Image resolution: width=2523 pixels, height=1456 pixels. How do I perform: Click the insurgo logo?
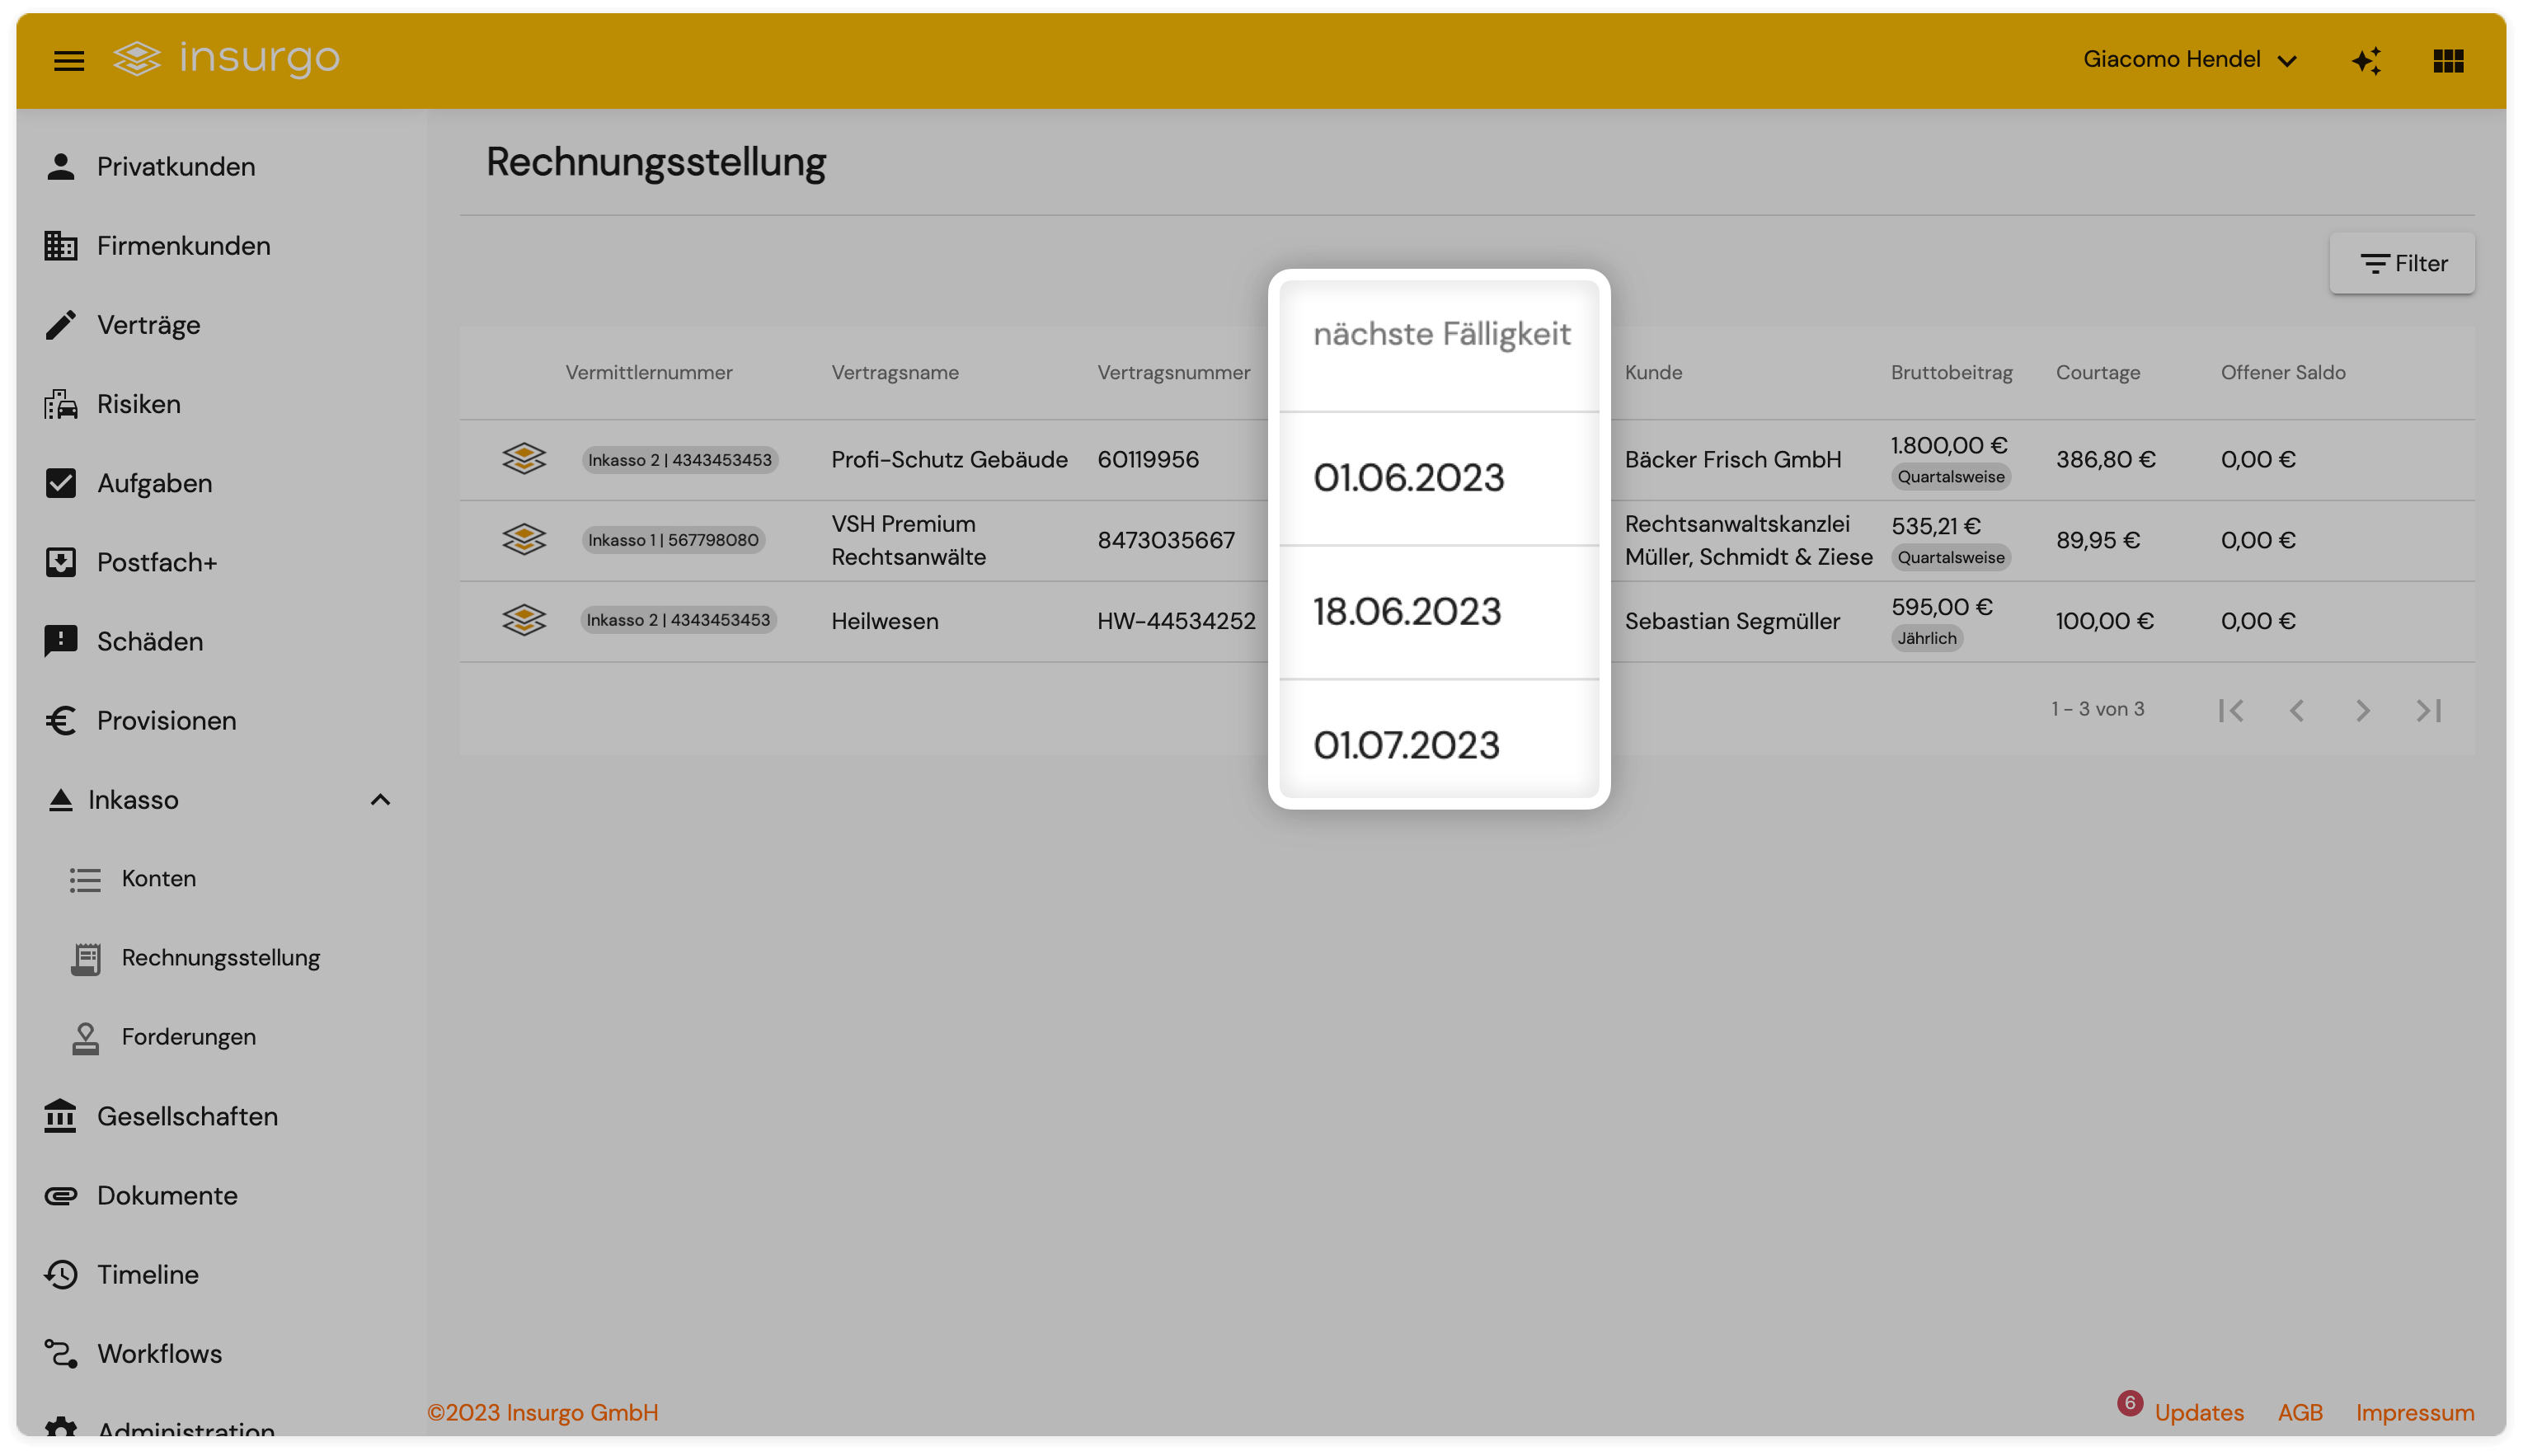tap(226, 58)
